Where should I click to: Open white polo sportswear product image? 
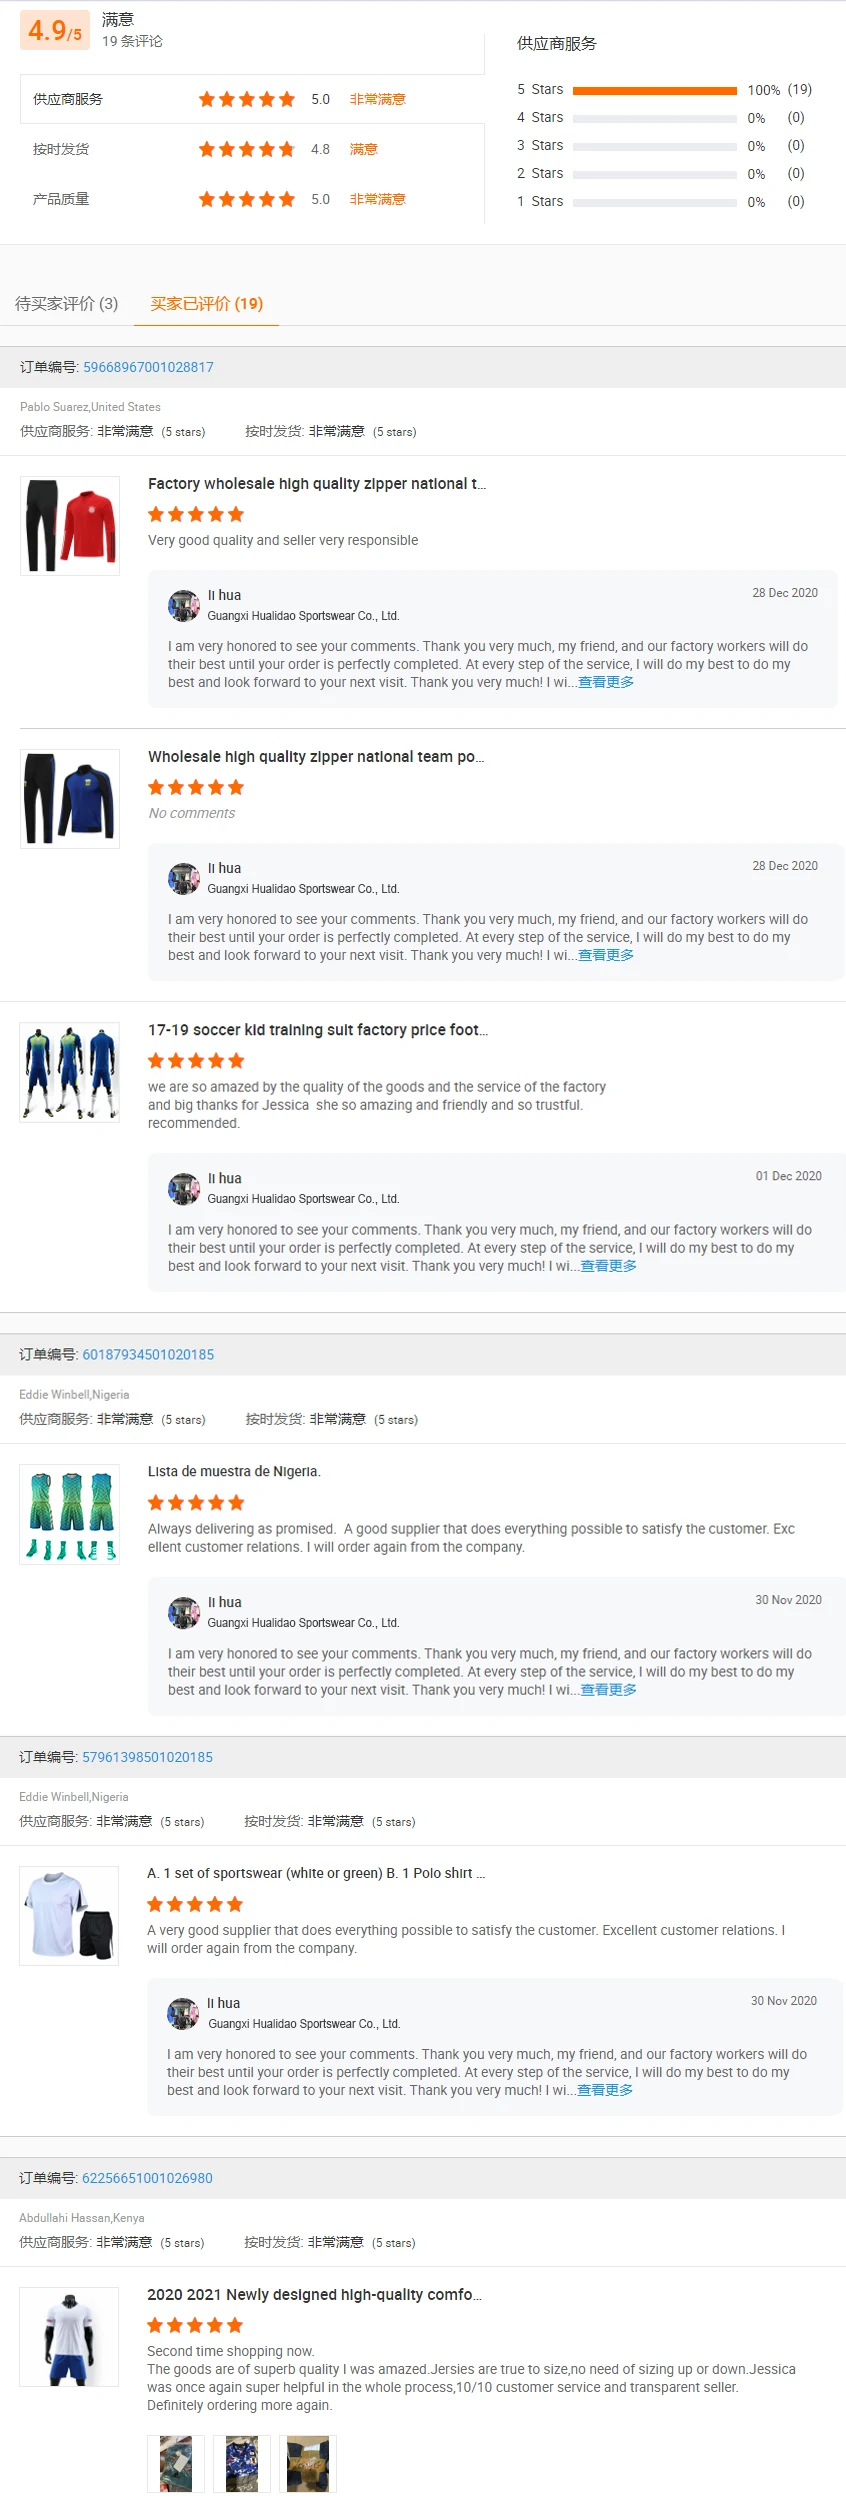pyautogui.click(x=69, y=1916)
